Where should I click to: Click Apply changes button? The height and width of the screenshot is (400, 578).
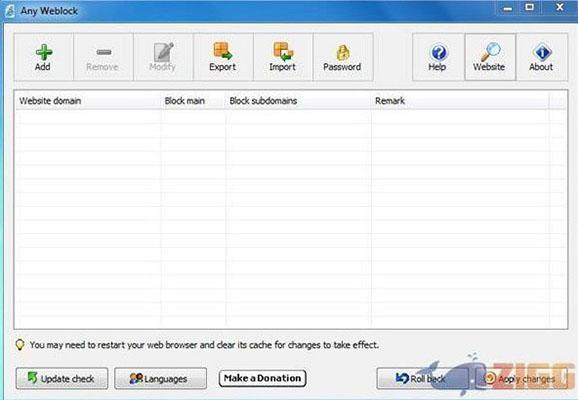pos(521,378)
